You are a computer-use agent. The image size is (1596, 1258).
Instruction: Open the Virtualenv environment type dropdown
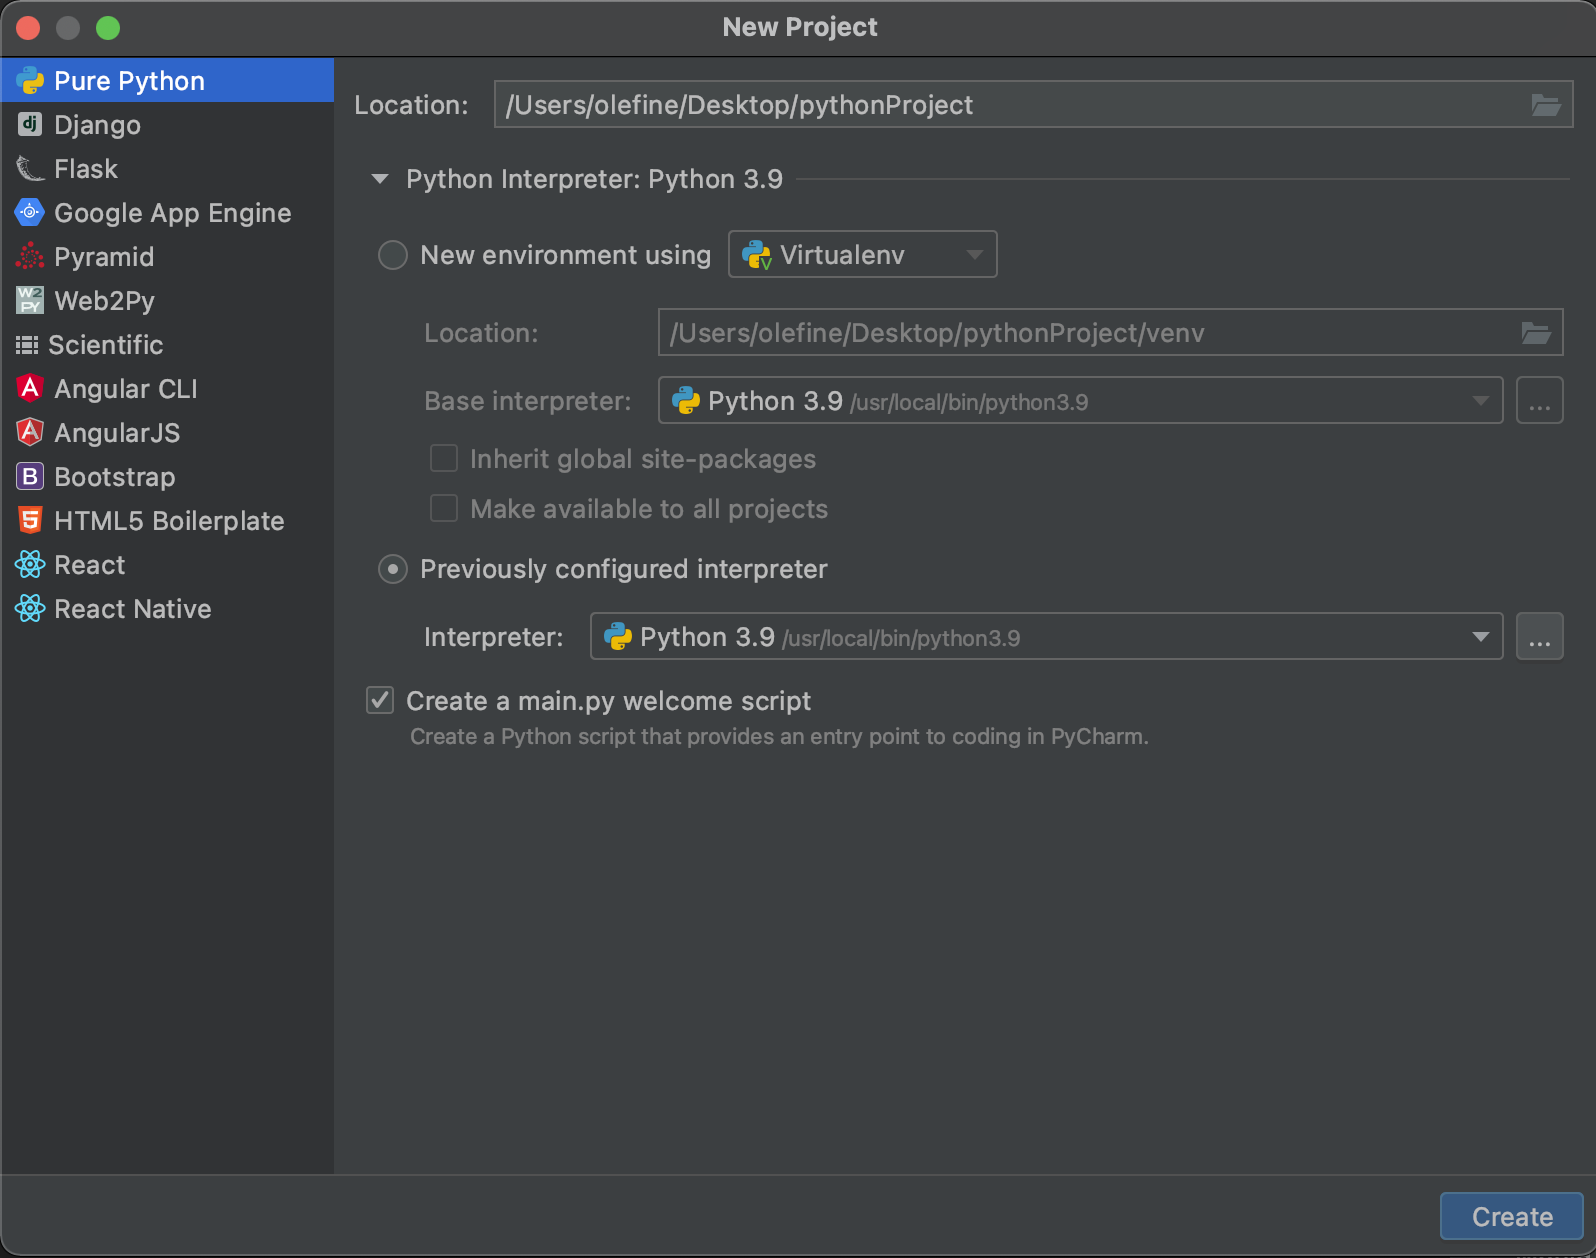tap(862, 254)
